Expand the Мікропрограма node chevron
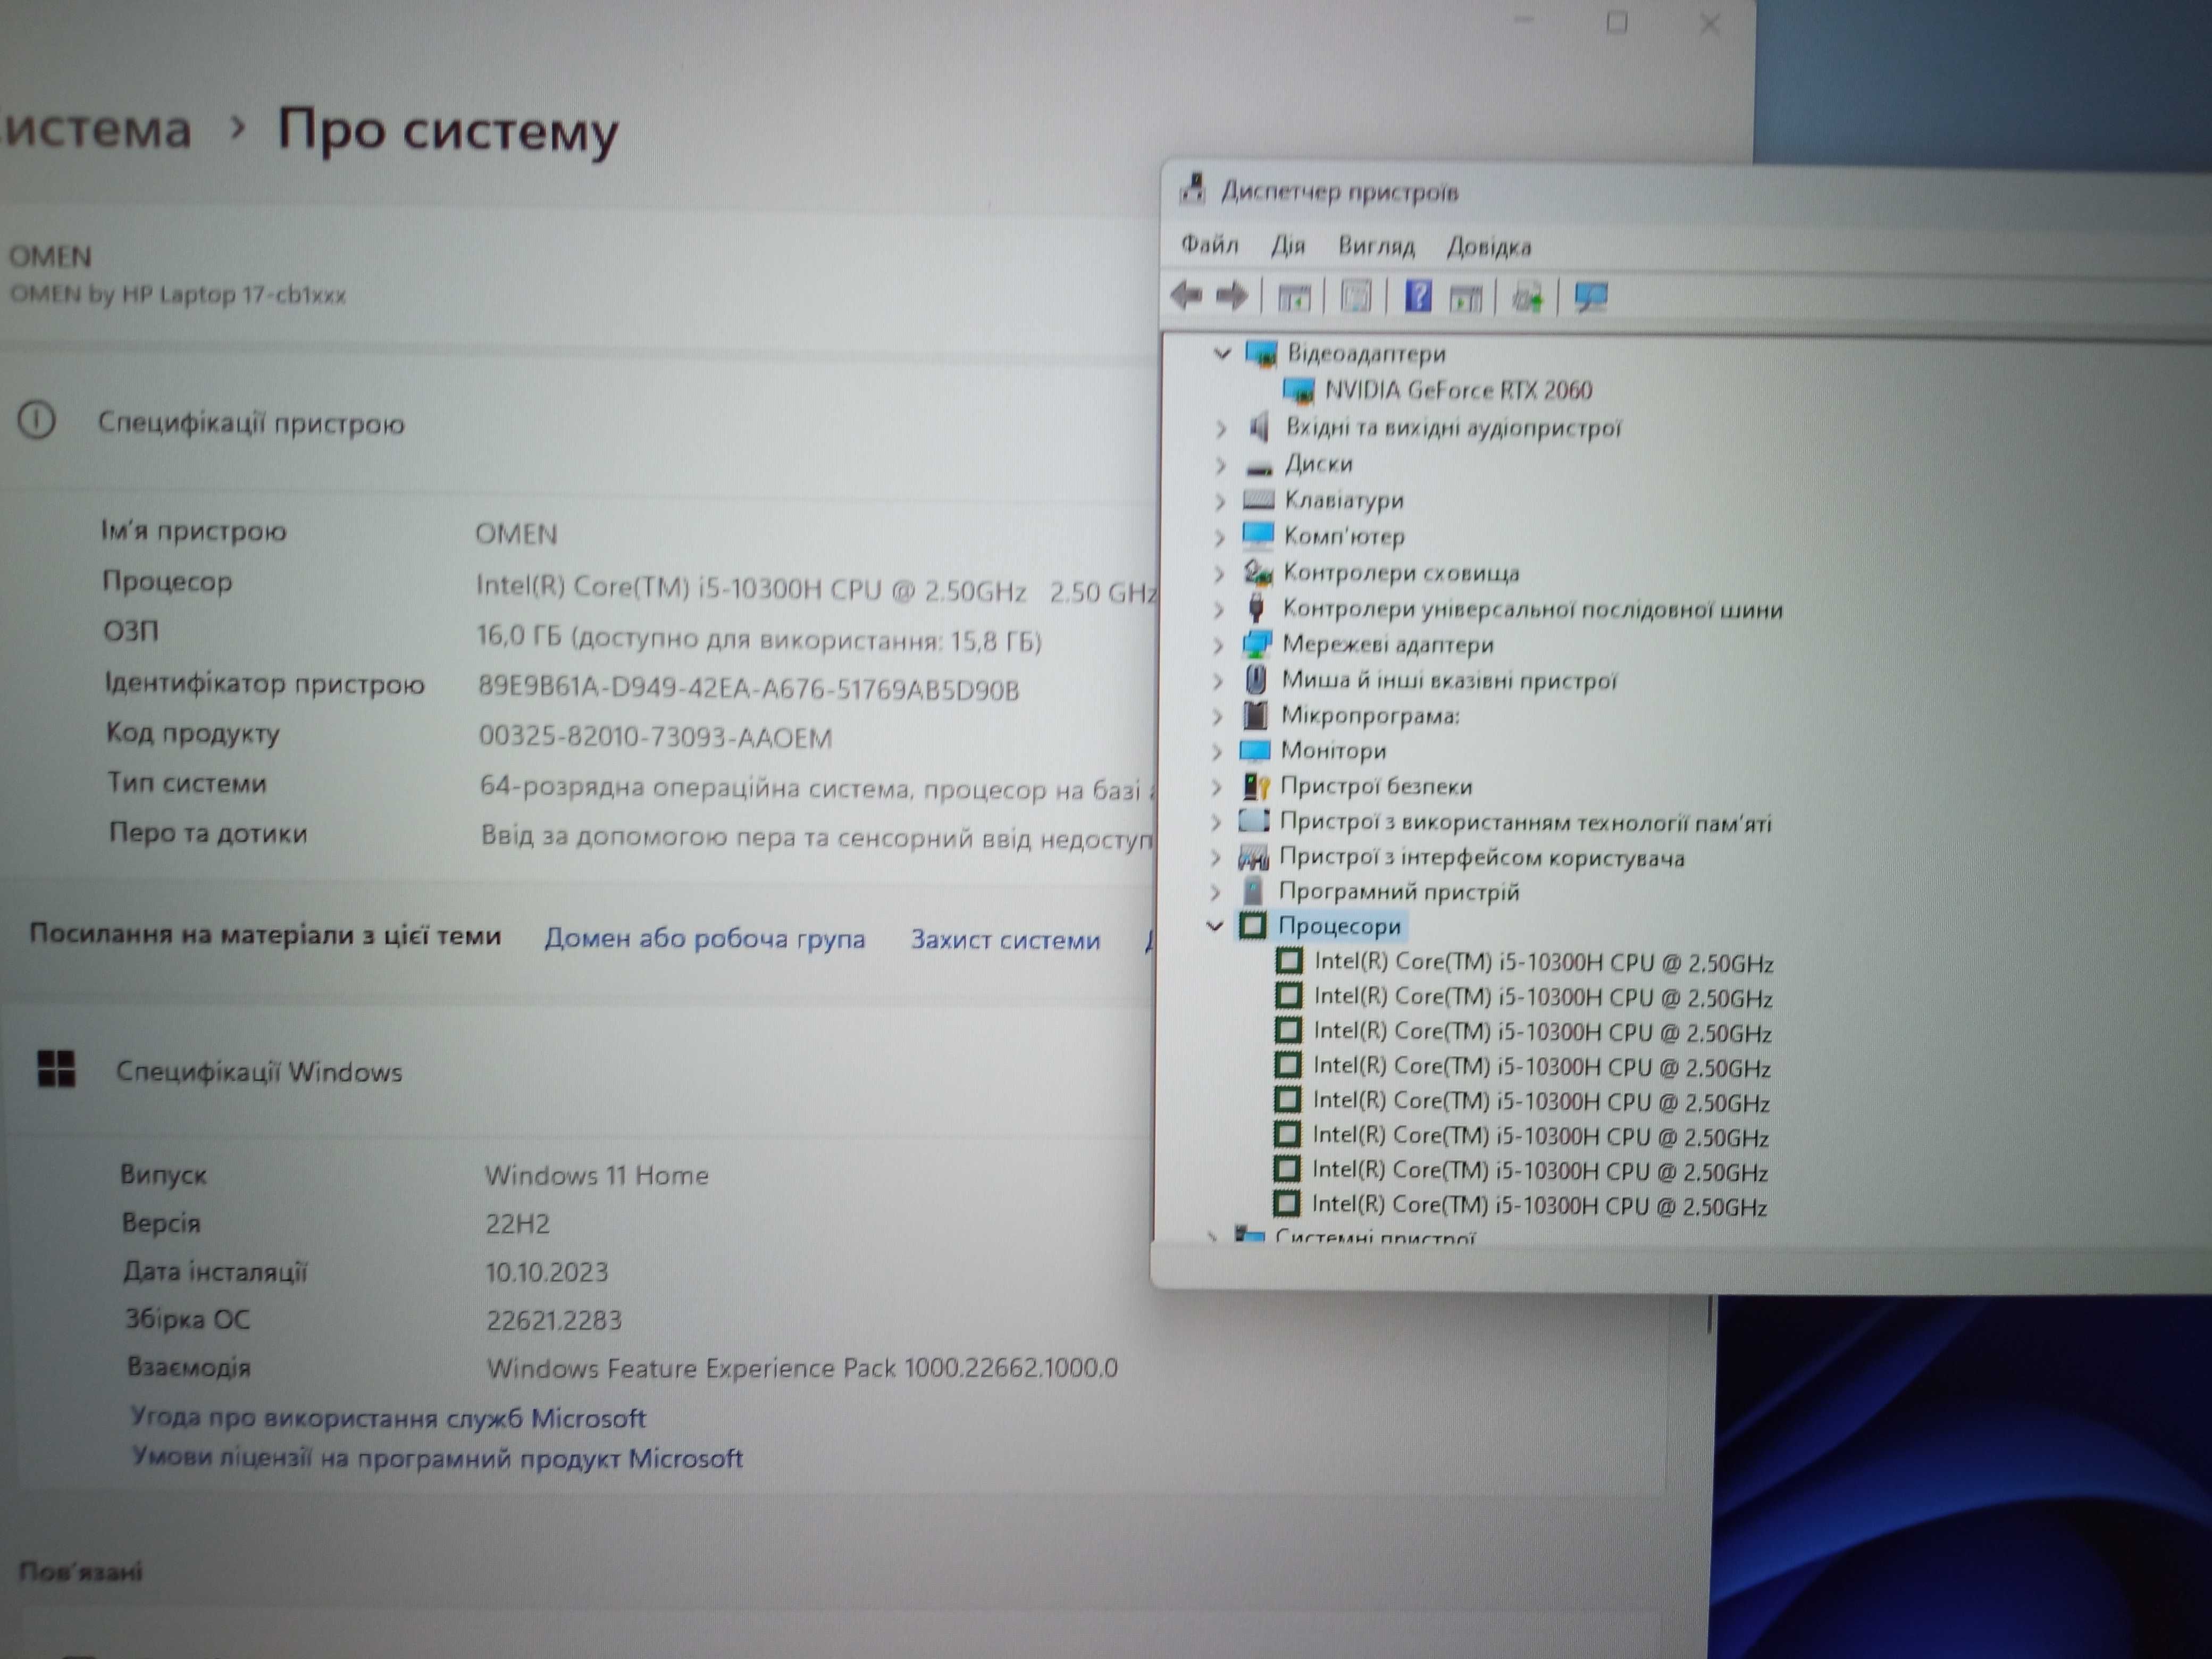Image resolution: width=2212 pixels, height=1659 pixels. coord(1217,716)
